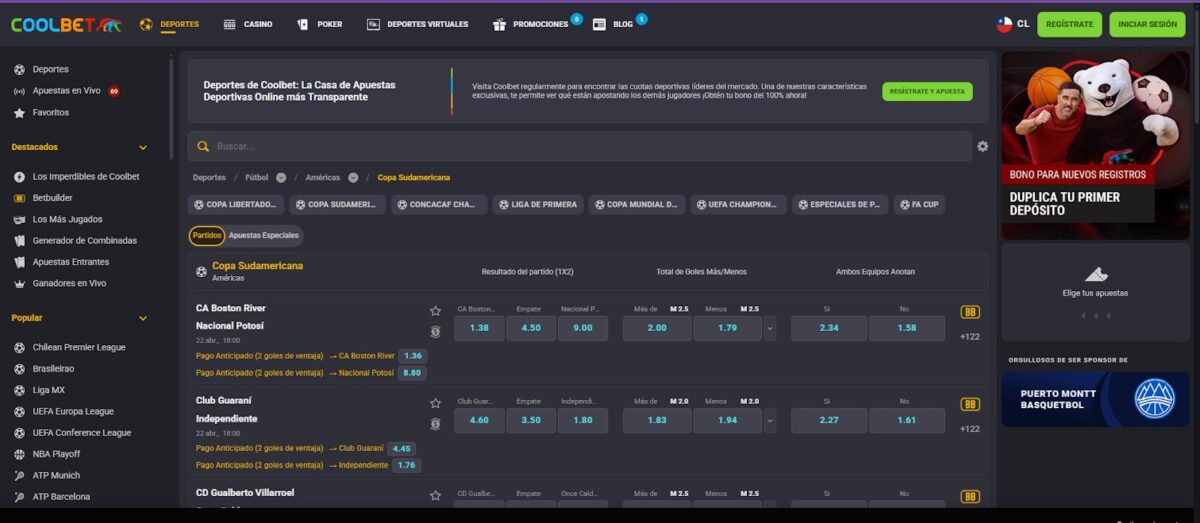1200x523 pixels.
Task: Select Brasileirao in sidebar
Action: (x=53, y=368)
